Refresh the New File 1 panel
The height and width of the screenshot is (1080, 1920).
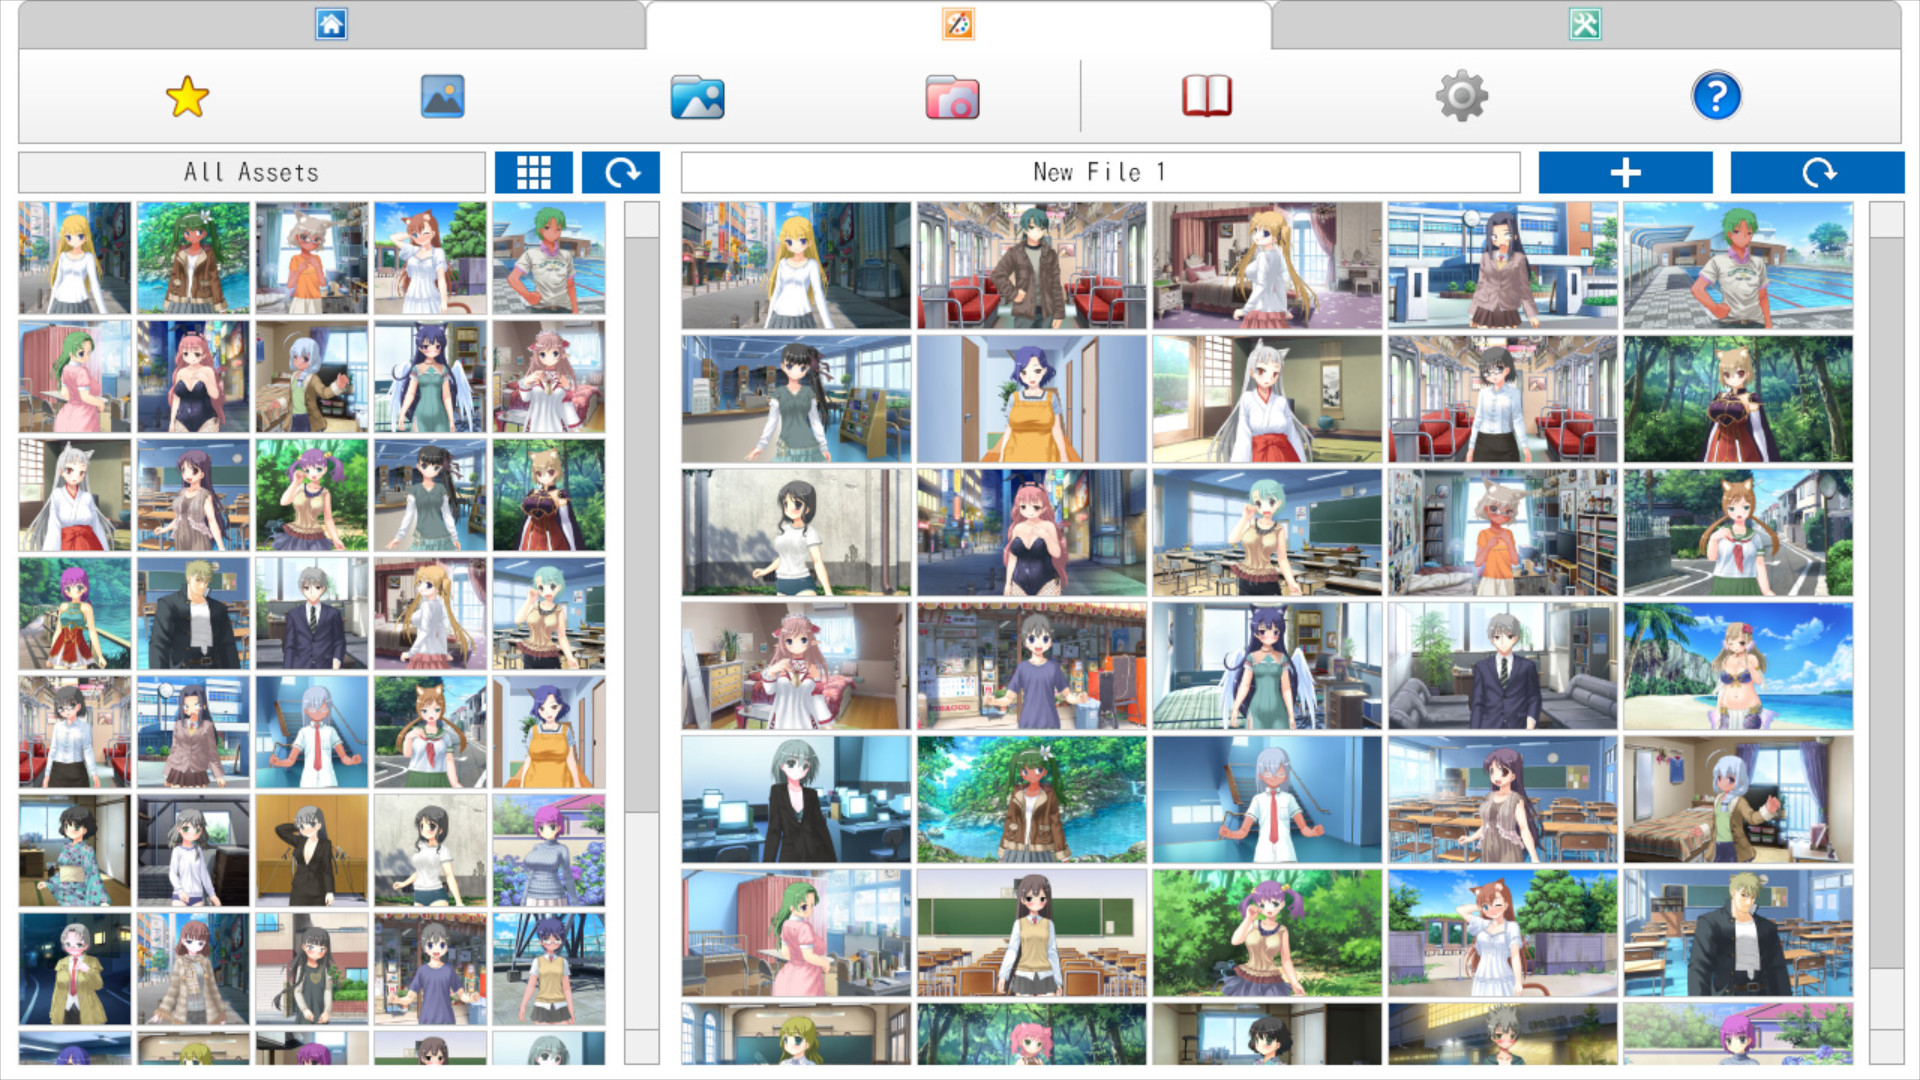(x=1817, y=172)
